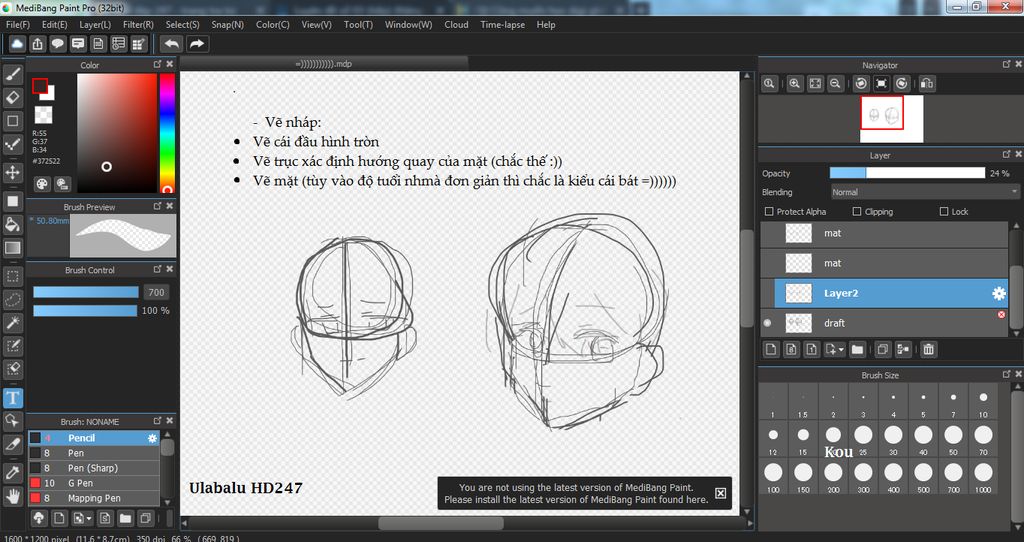Select the G Pen brush
Image resolution: width=1024 pixels, height=542 pixels.
(93, 483)
